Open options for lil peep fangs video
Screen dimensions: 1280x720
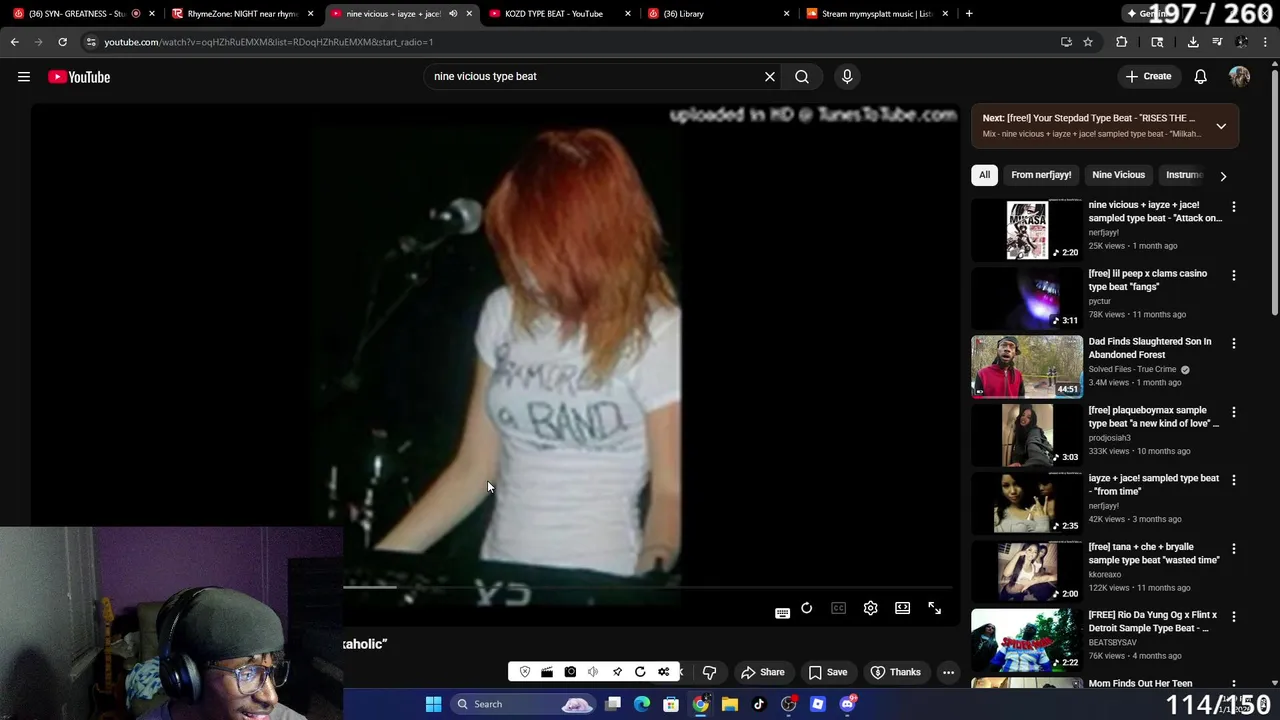[x=1234, y=275]
